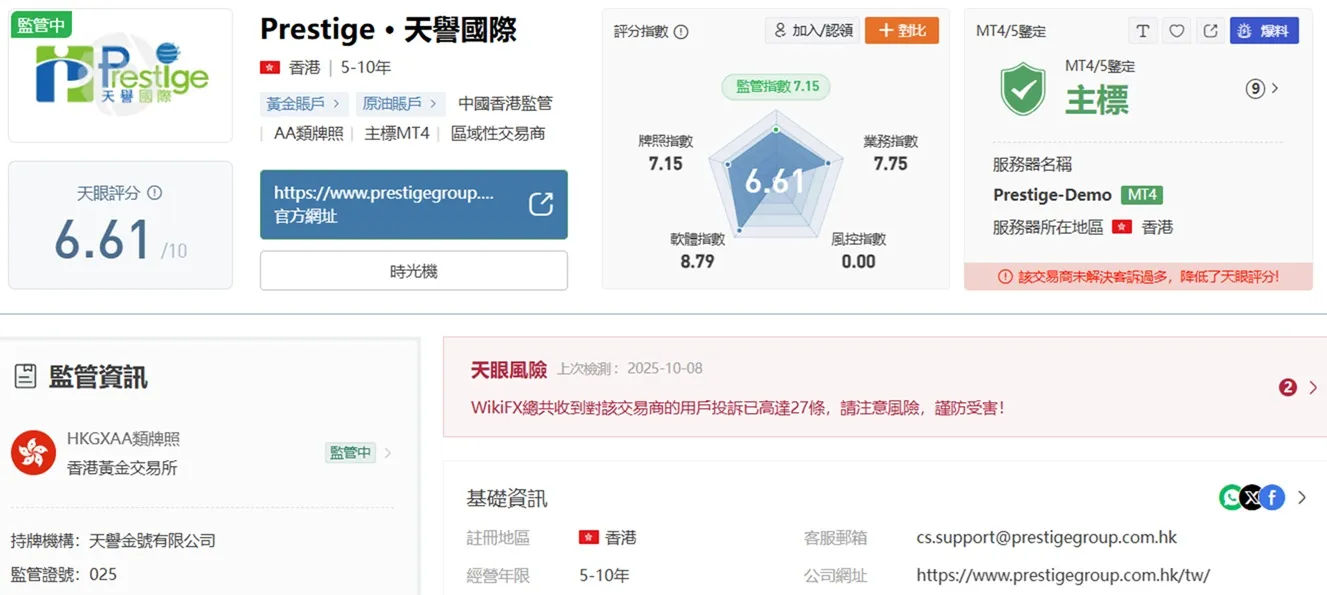Select the 原油賬戶 tag
The width and height of the screenshot is (1327, 595).
click(401, 103)
